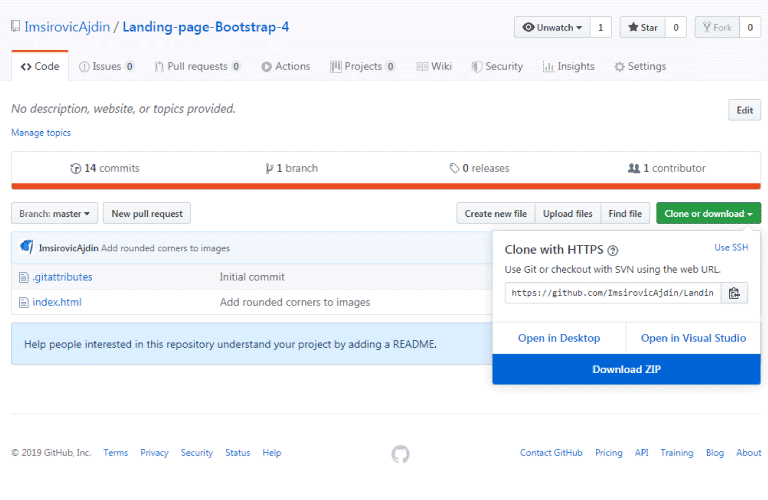Click the ImsirovicAjdin author name in commit bar

tap(69, 248)
